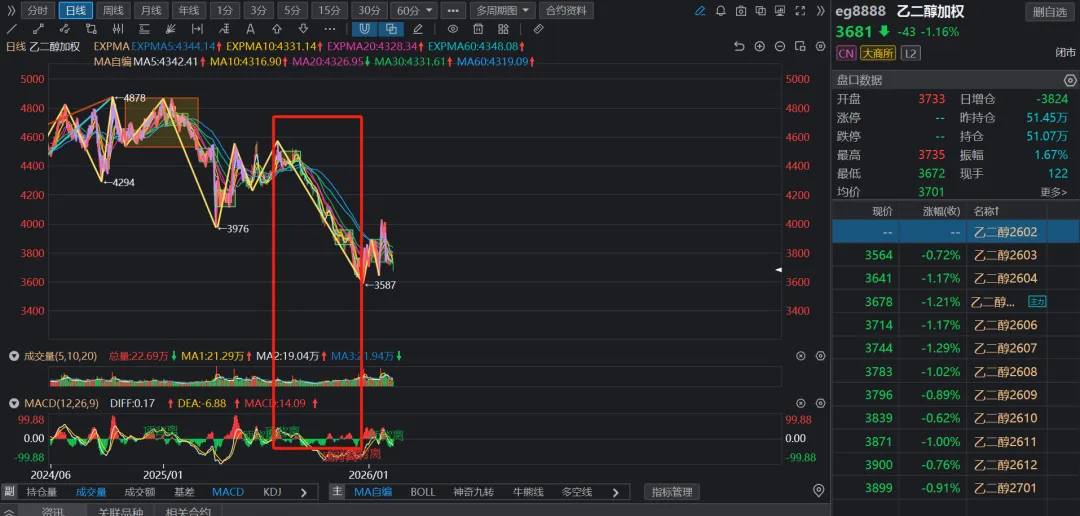Screen dimensions: 1080x516
Task: Choose the vertical bars channel tool
Action: coord(117,28)
